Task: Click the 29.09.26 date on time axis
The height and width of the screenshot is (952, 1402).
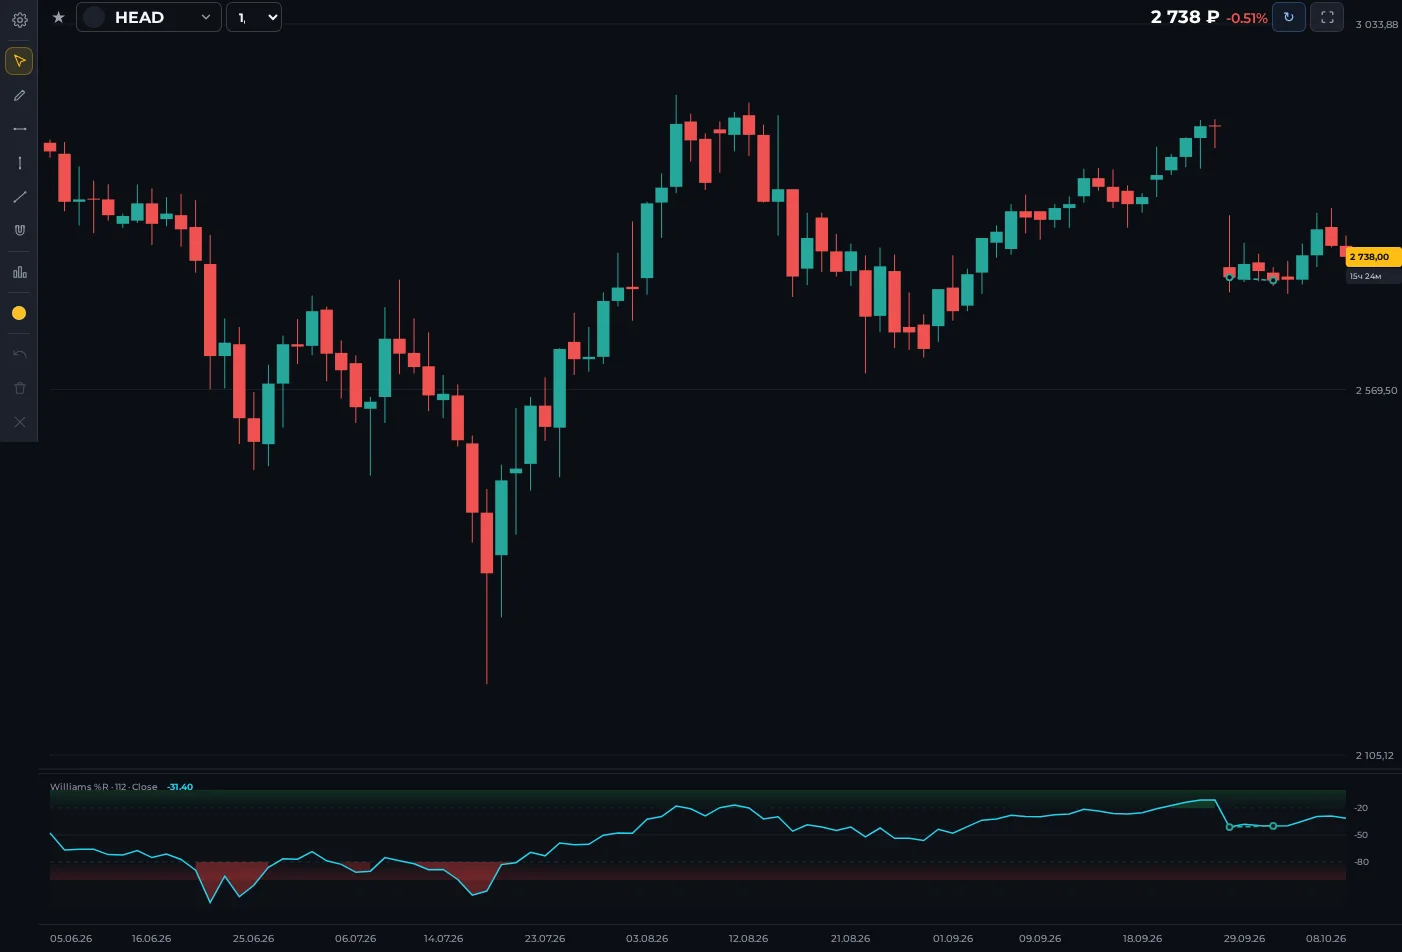Action: (x=1244, y=939)
